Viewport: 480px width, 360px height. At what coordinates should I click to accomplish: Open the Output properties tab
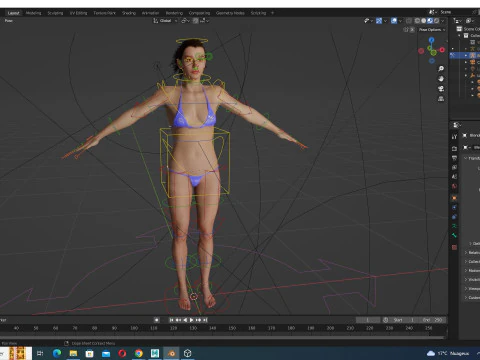pyautogui.click(x=454, y=158)
